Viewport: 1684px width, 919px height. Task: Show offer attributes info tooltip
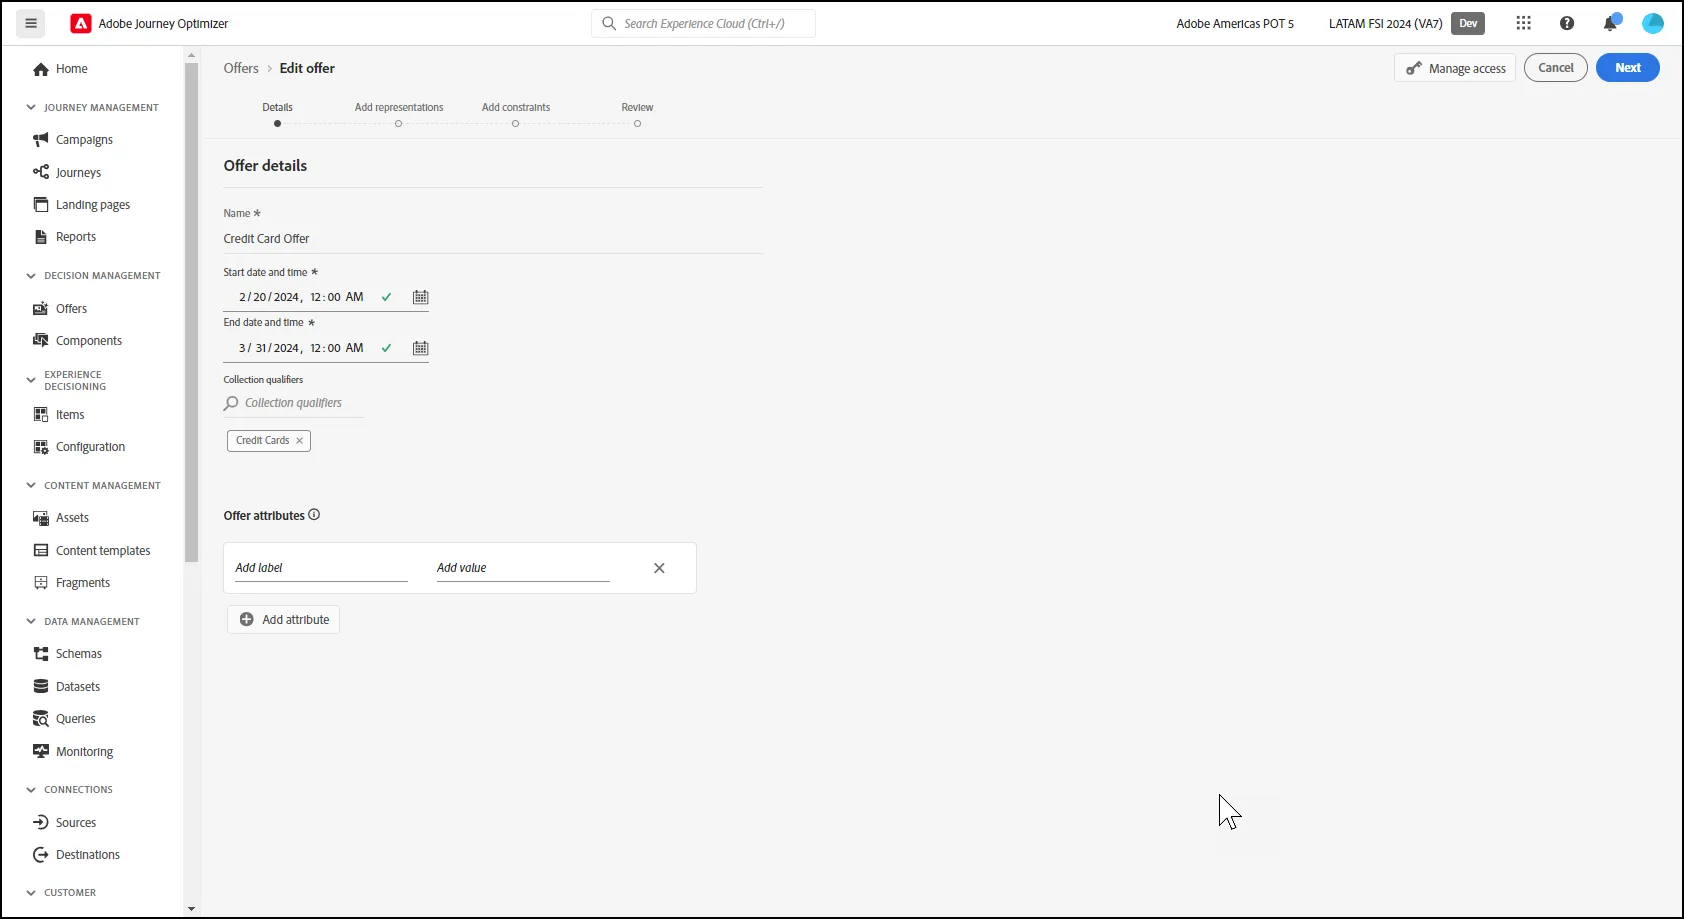314,515
